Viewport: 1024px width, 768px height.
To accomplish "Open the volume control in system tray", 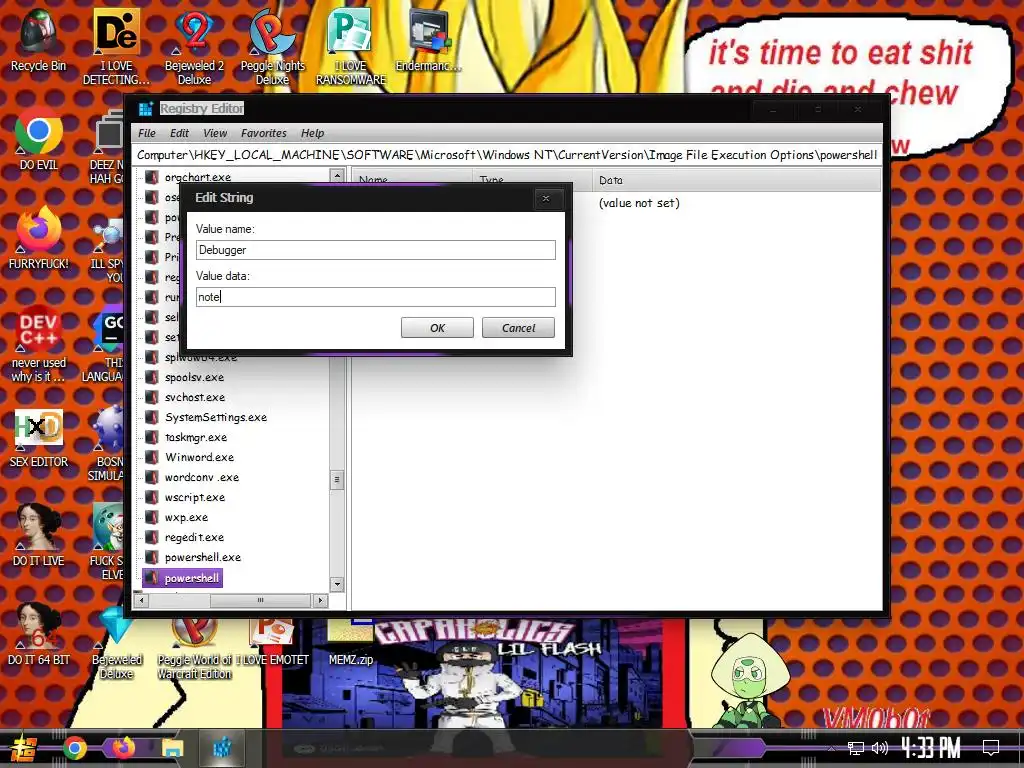I will [x=880, y=748].
